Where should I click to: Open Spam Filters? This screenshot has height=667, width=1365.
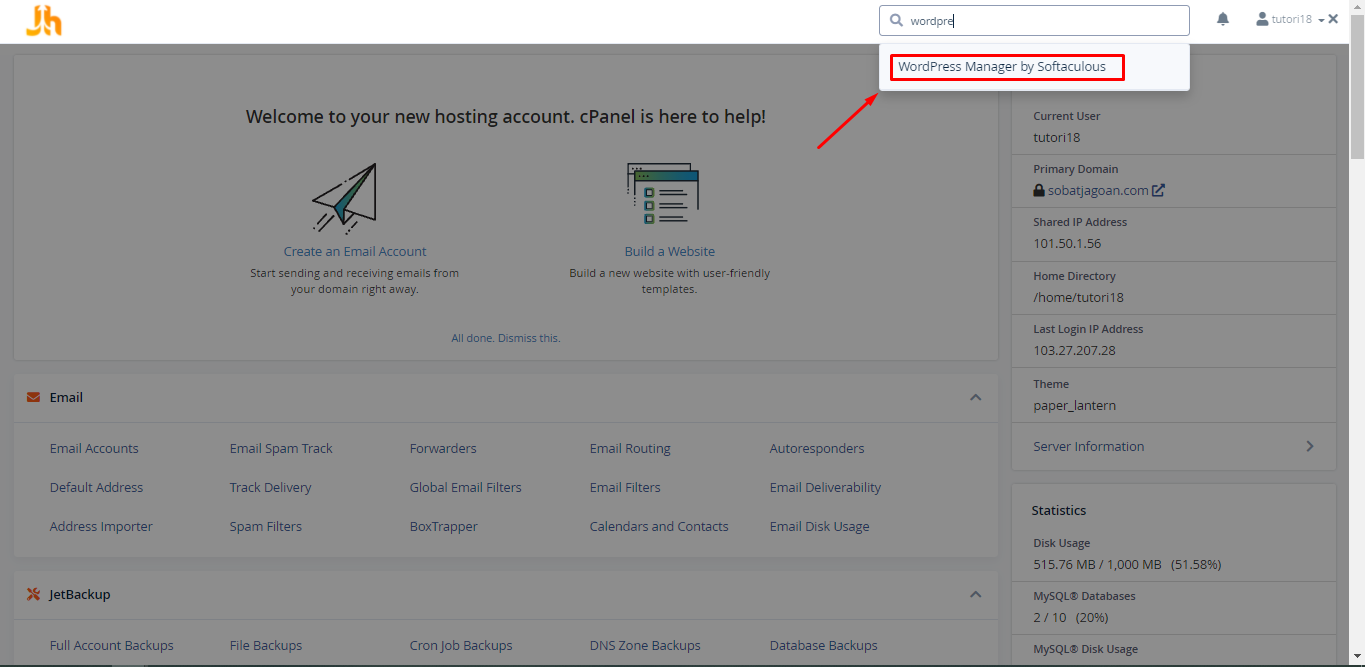(x=266, y=526)
